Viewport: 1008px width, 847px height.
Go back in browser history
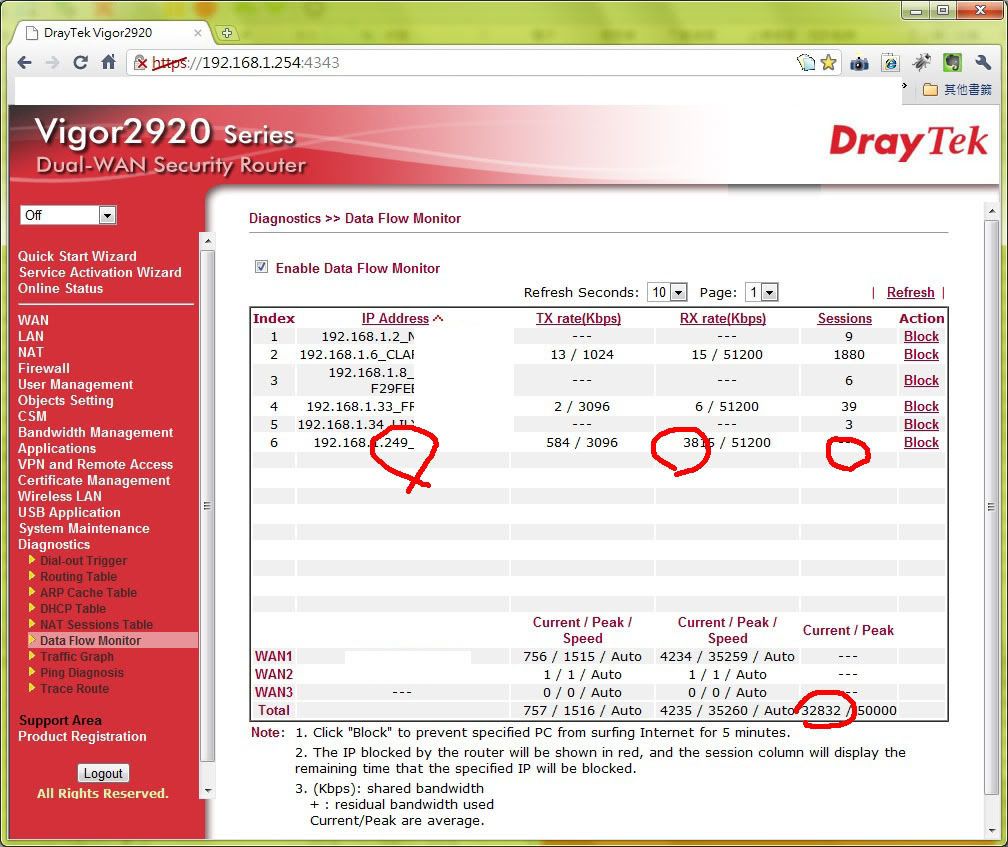pos(24,62)
